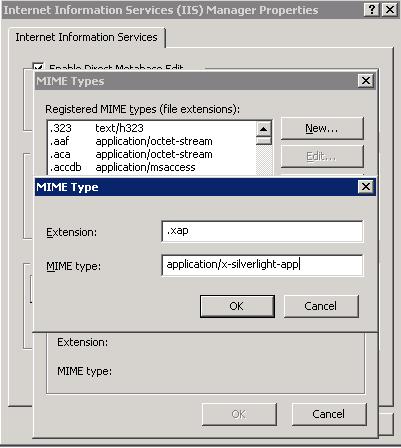Confirm with OK in MIME Type dialog
The width and height of the screenshot is (401, 448).
point(237,306)
